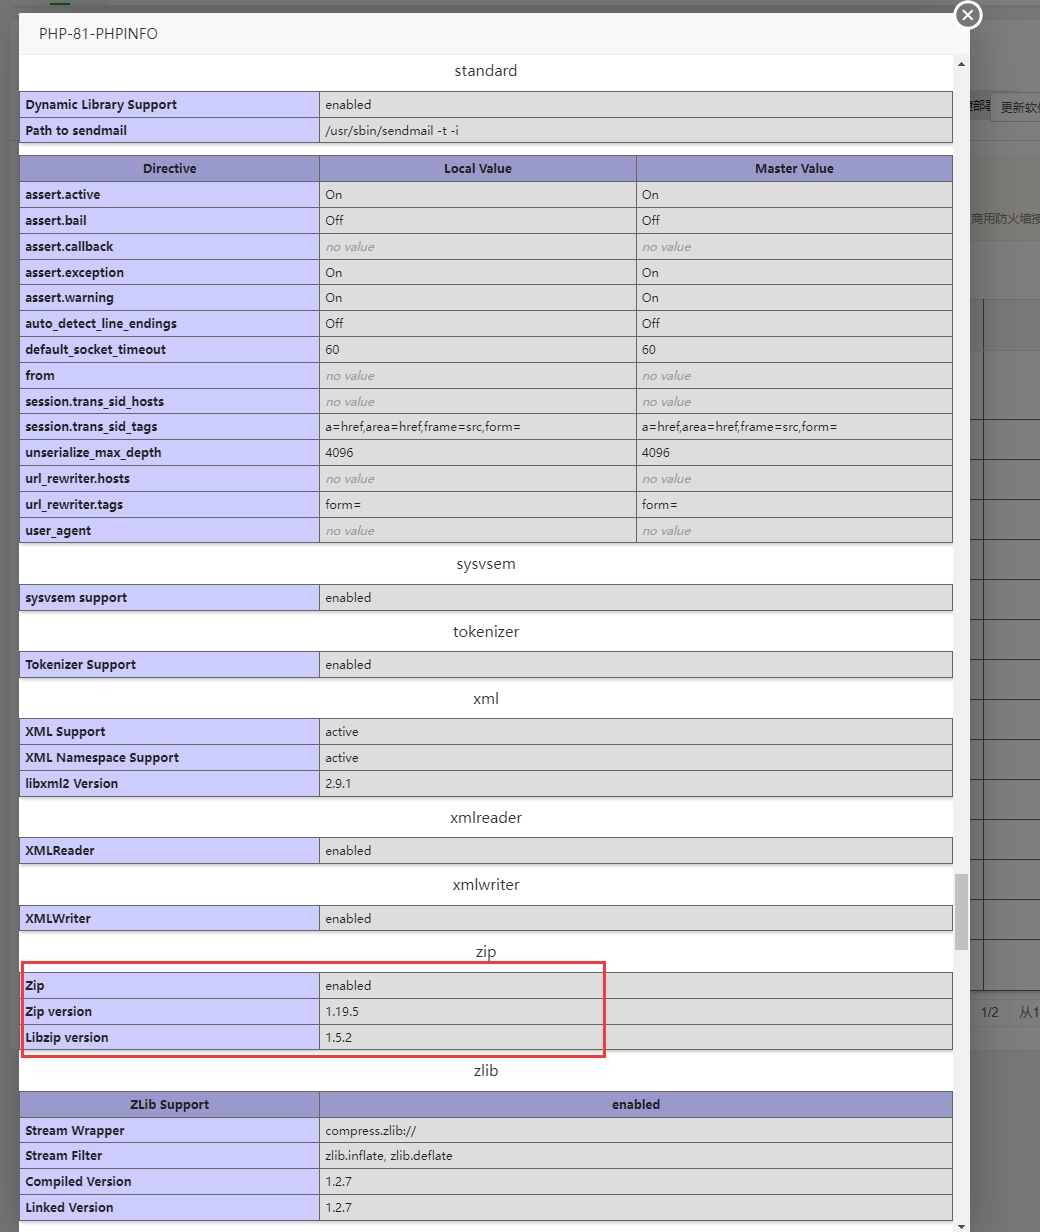Click the 'ZLib Support' header cell
1040x1232 pixels.
point(169,1105)
